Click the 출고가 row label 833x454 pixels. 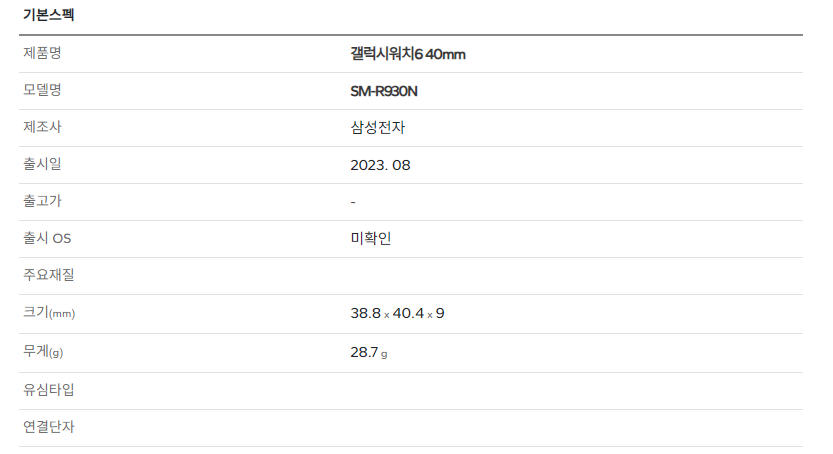tap(42, 201)
